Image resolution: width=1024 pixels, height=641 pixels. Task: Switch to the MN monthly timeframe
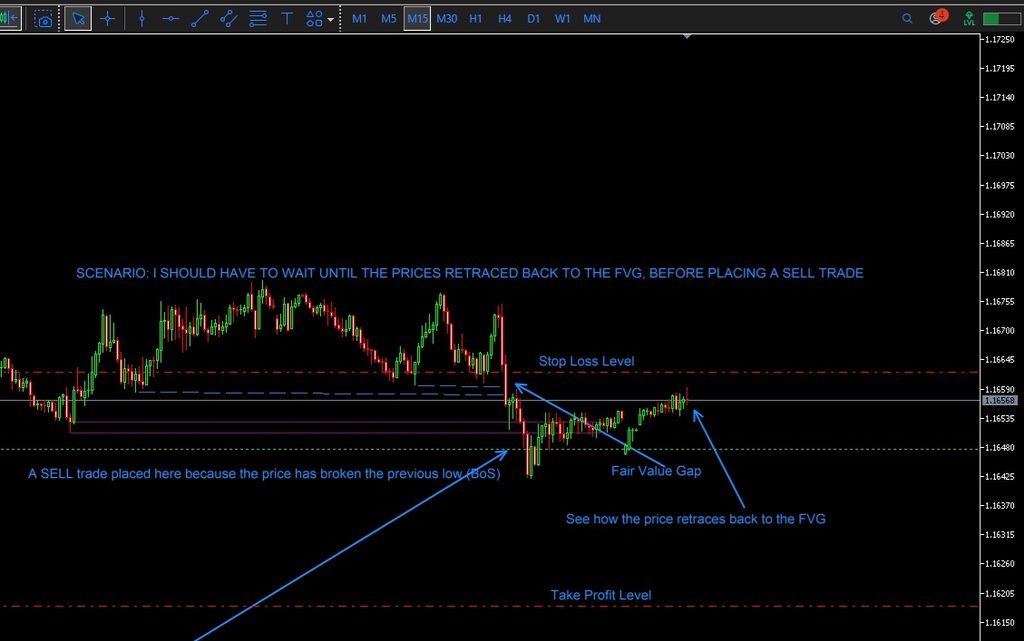coord(592,19)
